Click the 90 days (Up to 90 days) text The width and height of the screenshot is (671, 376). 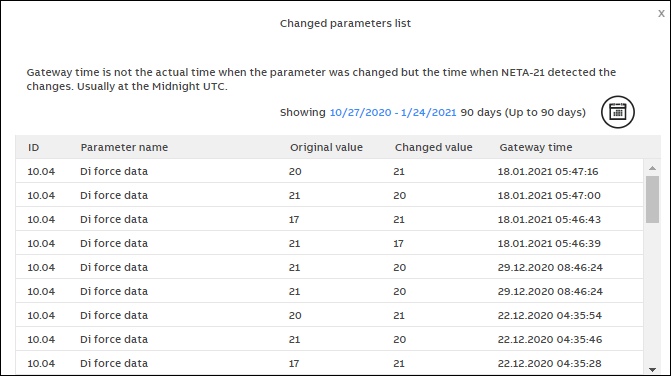coord(523,113)
